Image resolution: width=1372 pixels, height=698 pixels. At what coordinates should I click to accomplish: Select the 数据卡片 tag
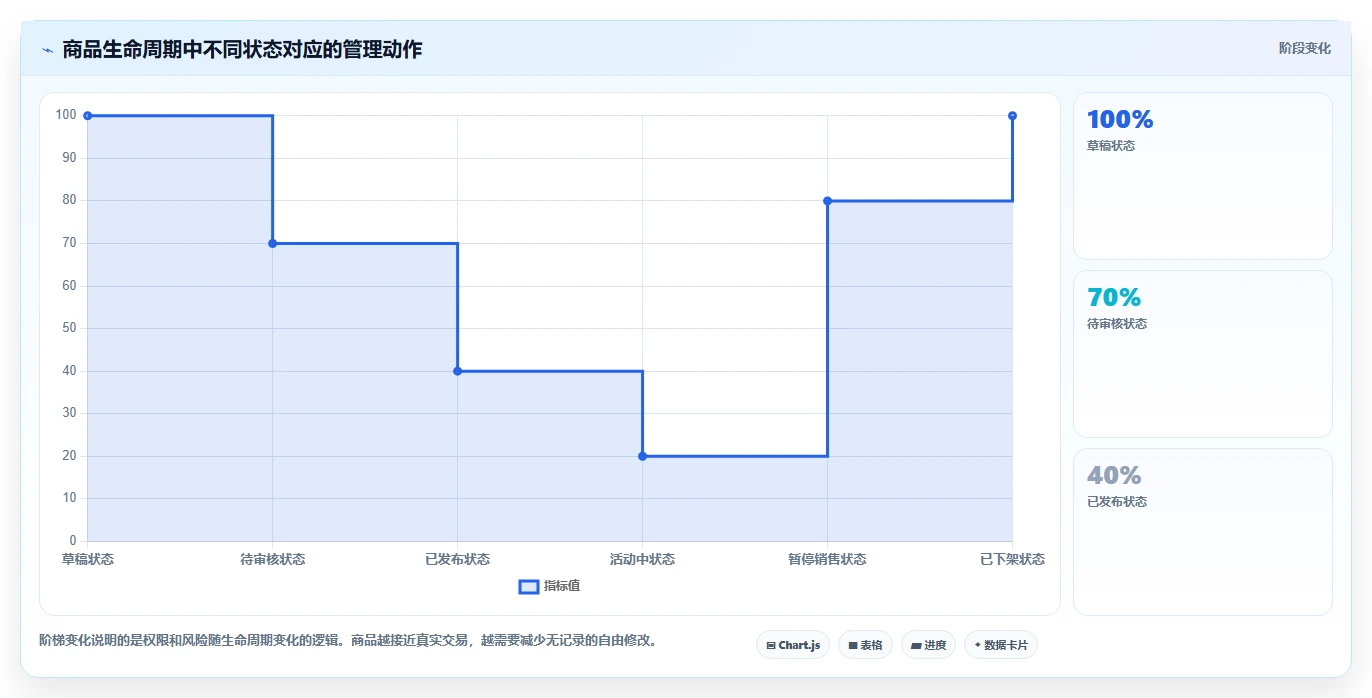click(1001, 645)
